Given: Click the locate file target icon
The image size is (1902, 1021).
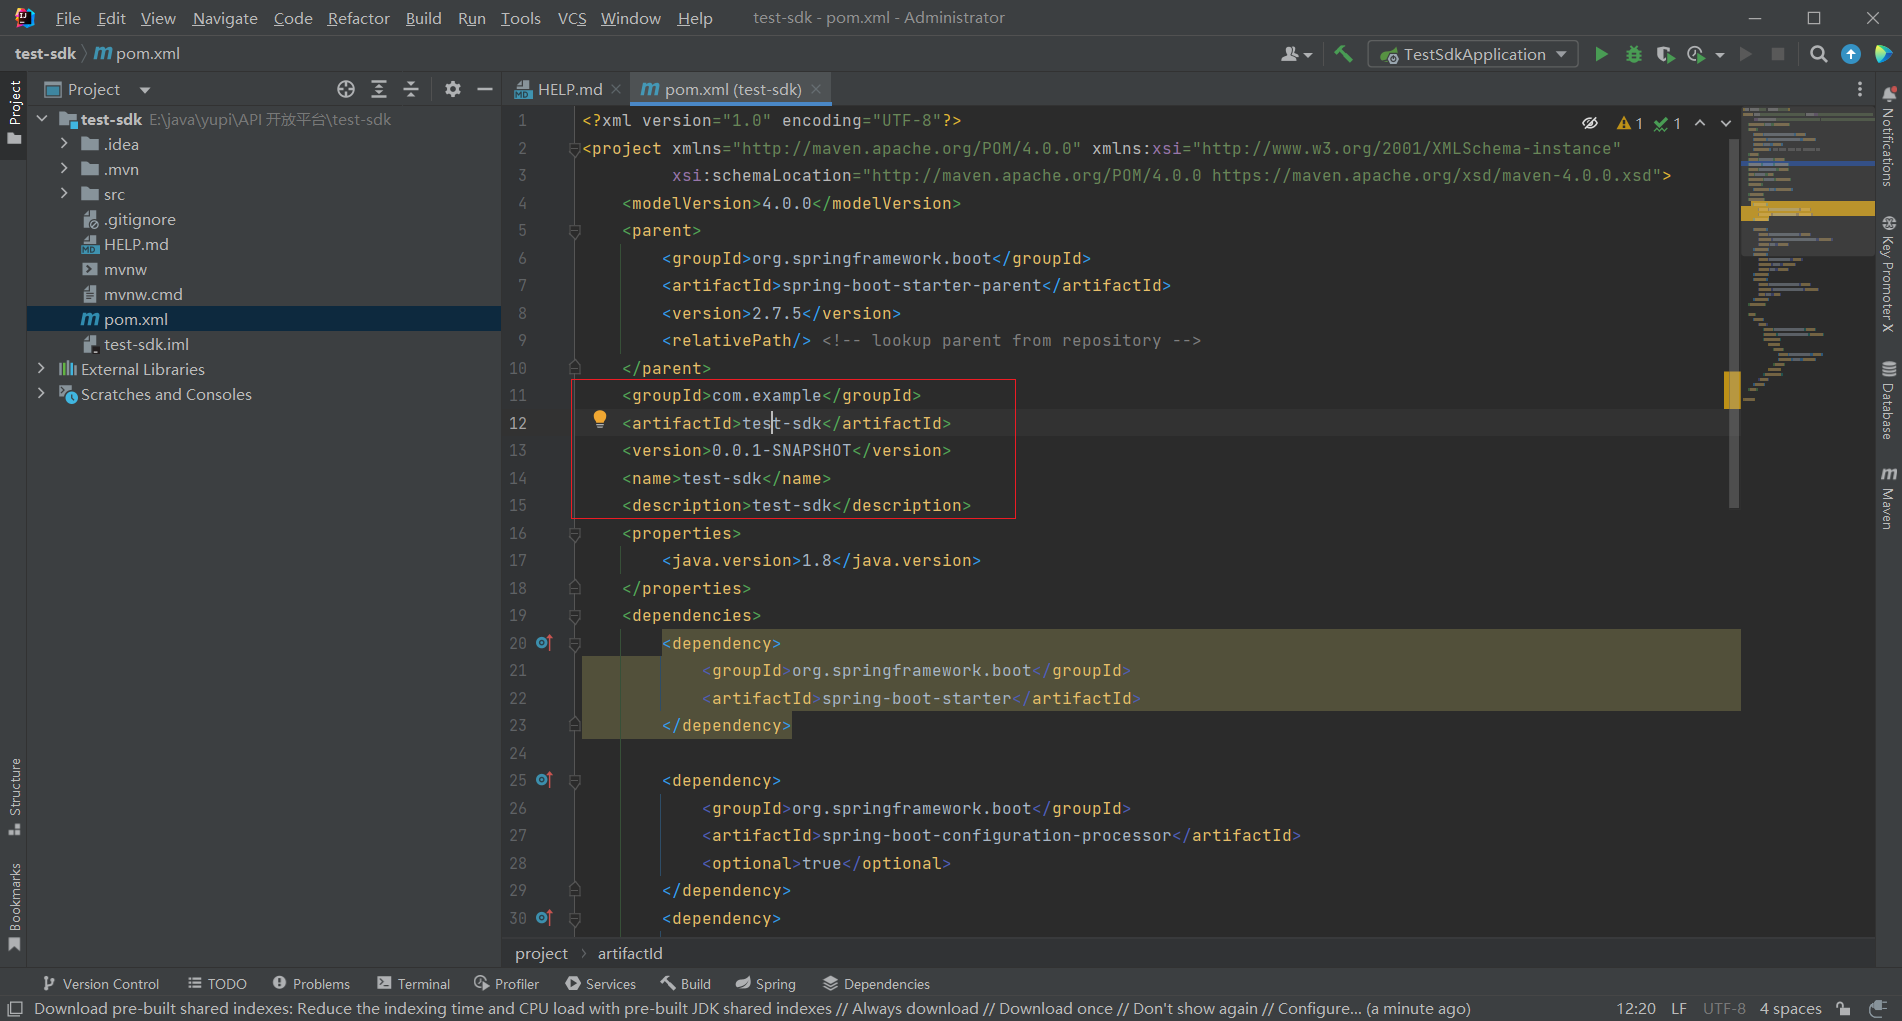Looking at the screenshot, I should click(x=346, y=89).
